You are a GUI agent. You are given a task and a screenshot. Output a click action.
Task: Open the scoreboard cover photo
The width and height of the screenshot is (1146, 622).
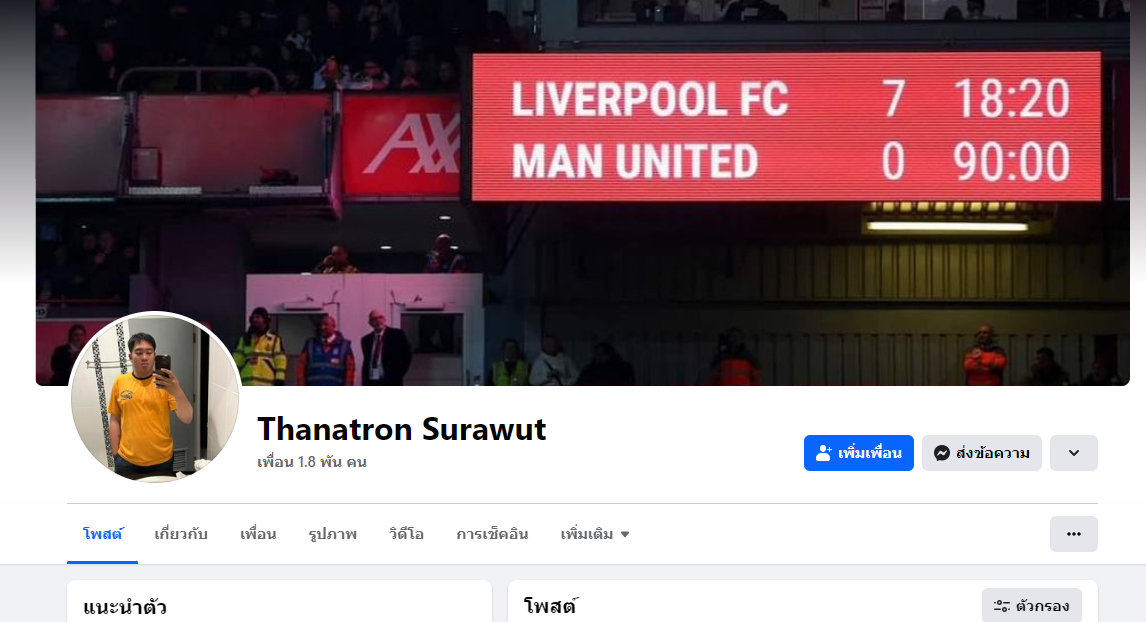click(583, 193)
